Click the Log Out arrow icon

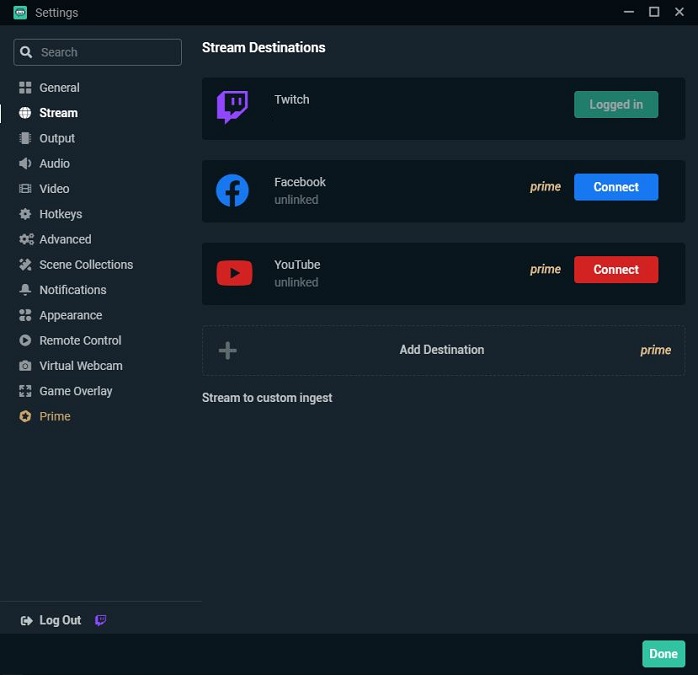[27, 621]
